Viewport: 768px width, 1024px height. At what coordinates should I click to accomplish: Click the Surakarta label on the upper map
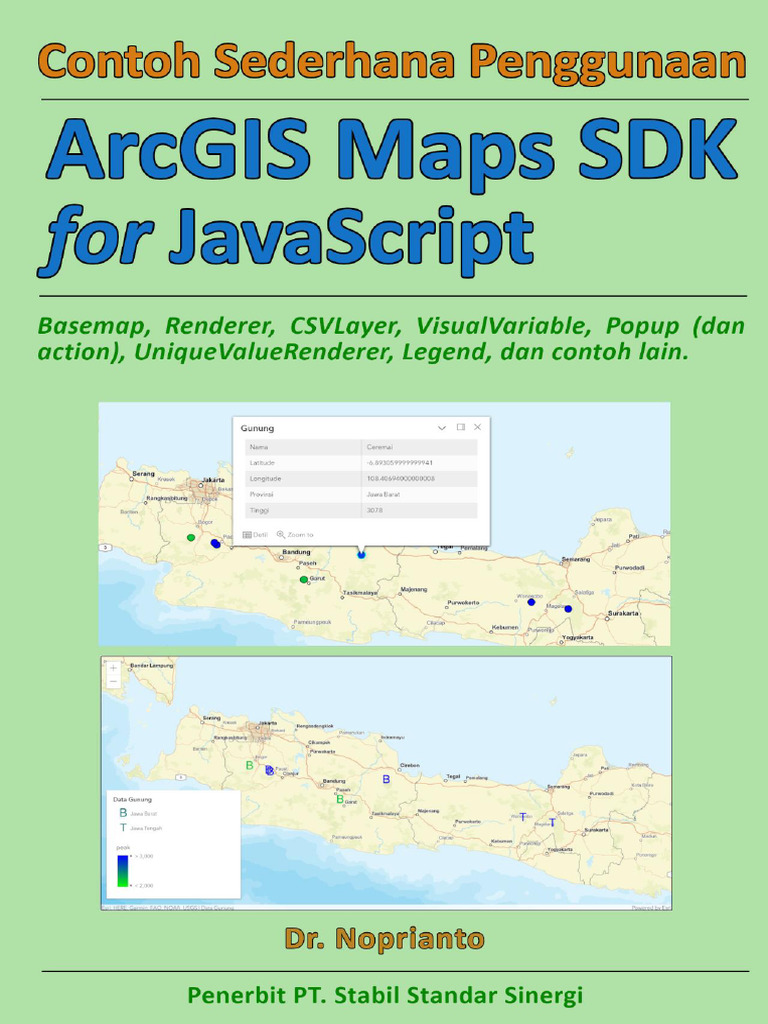pos(623,614)
